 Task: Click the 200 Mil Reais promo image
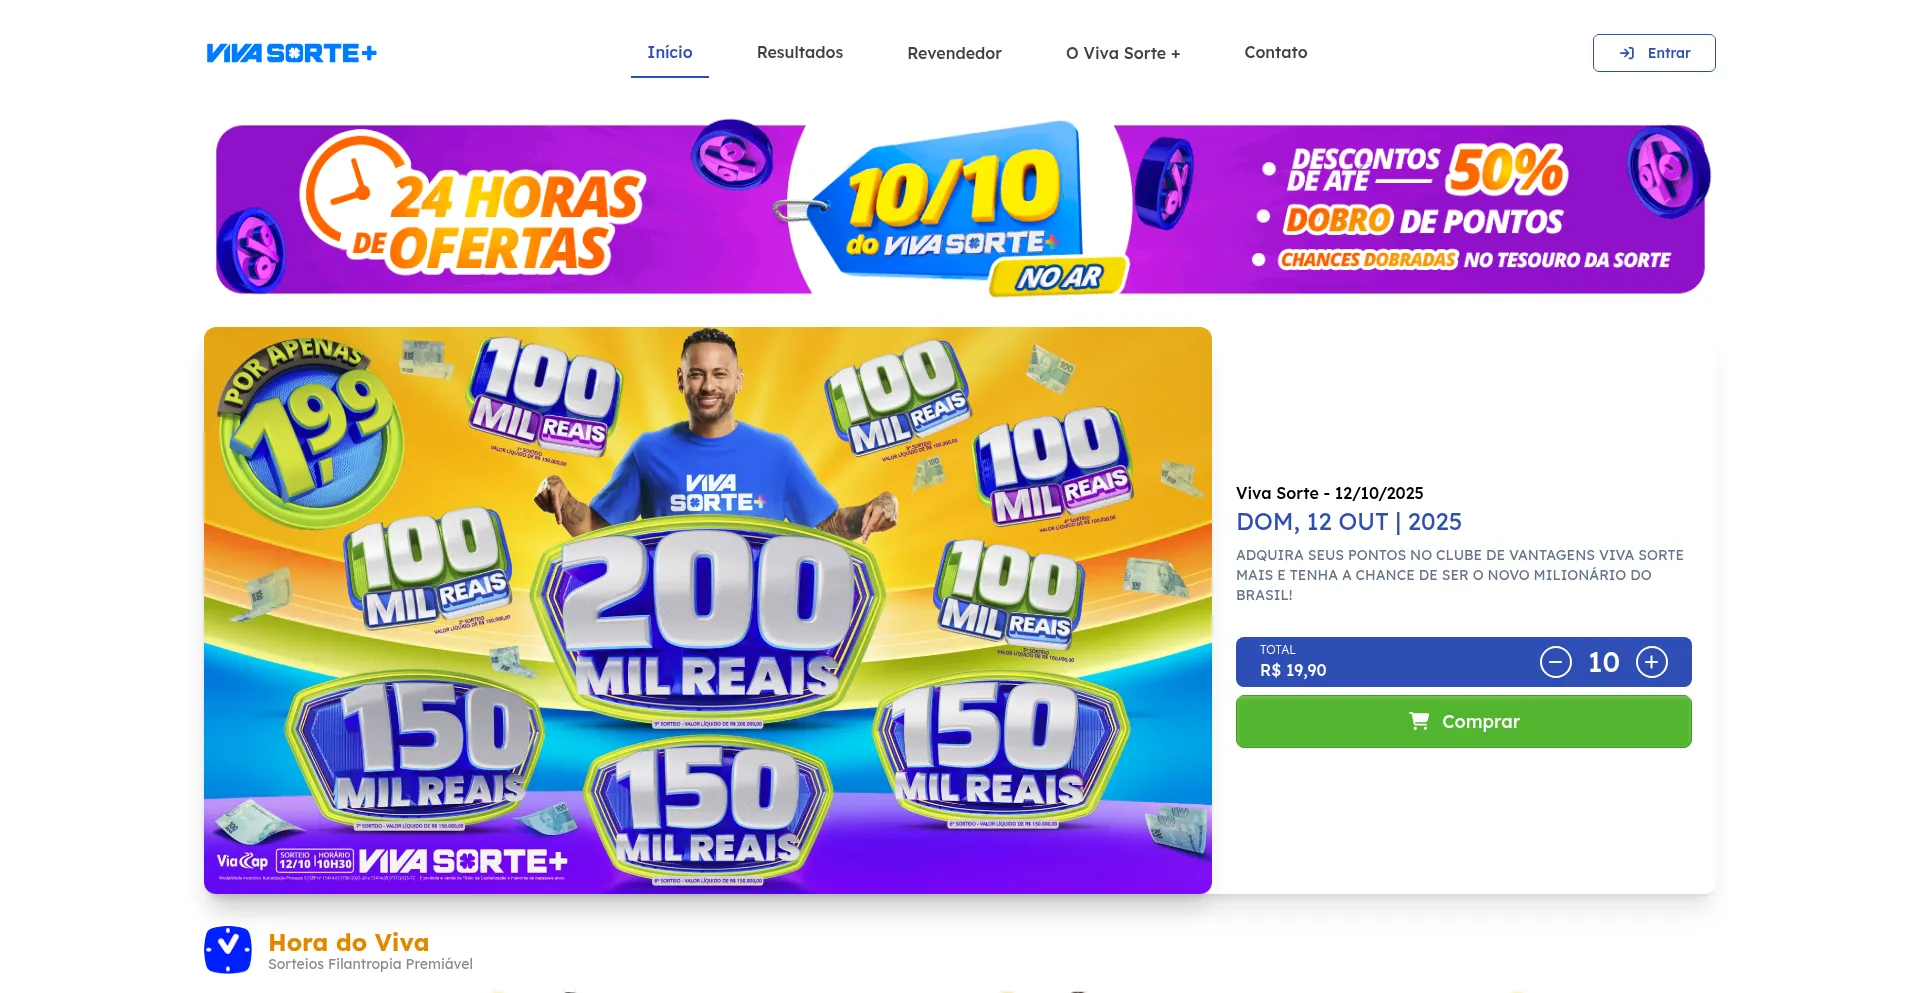tap(708, 610)
